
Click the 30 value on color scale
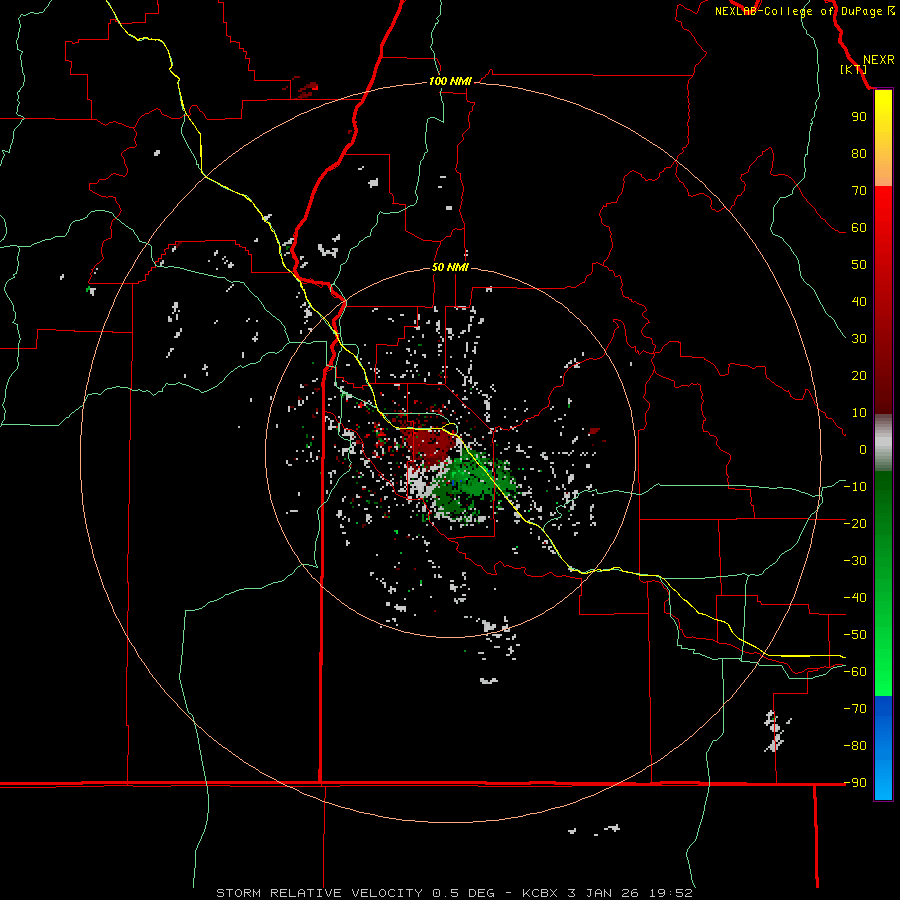click(x=859, y=339)
